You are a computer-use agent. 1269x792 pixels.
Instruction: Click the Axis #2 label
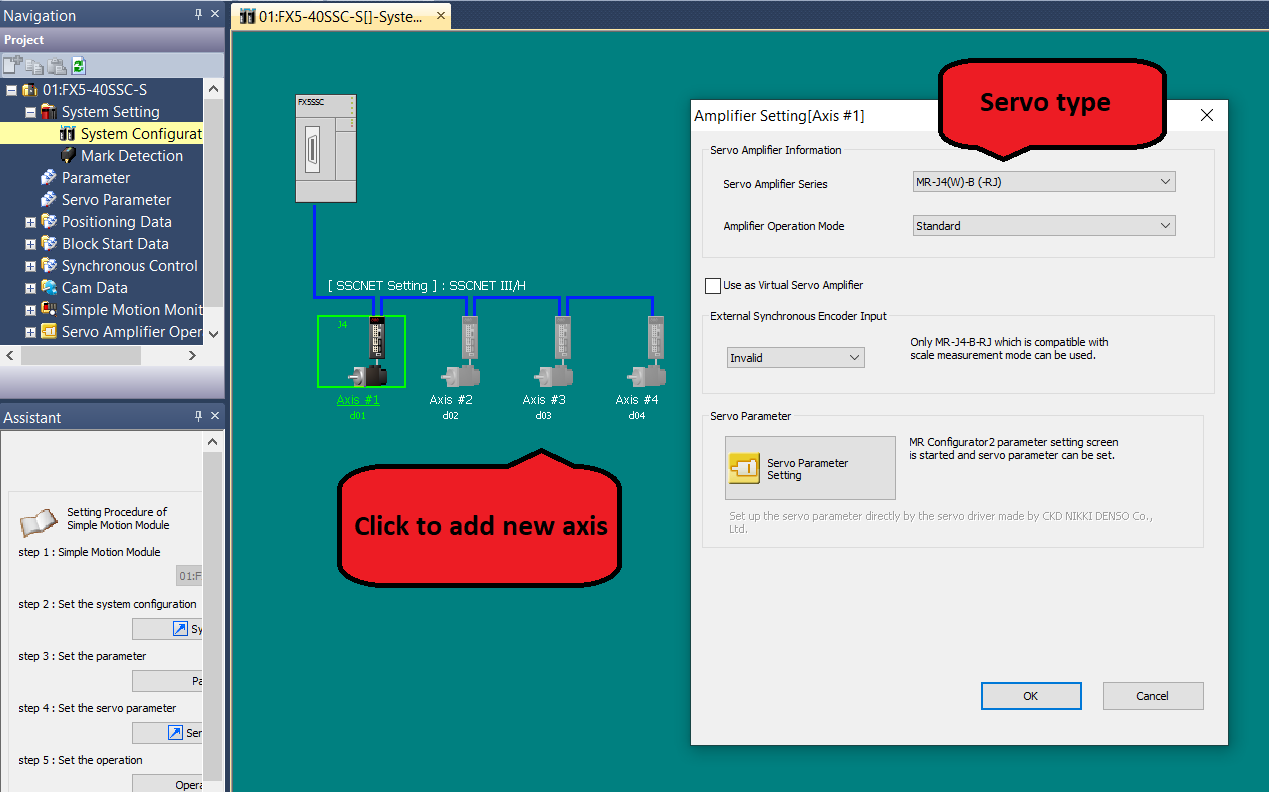pos(451,400)
